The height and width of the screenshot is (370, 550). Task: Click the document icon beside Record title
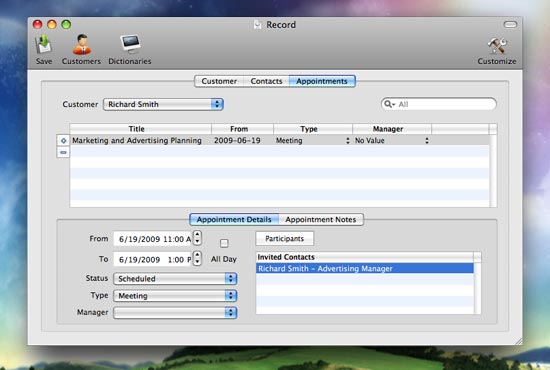258,25
